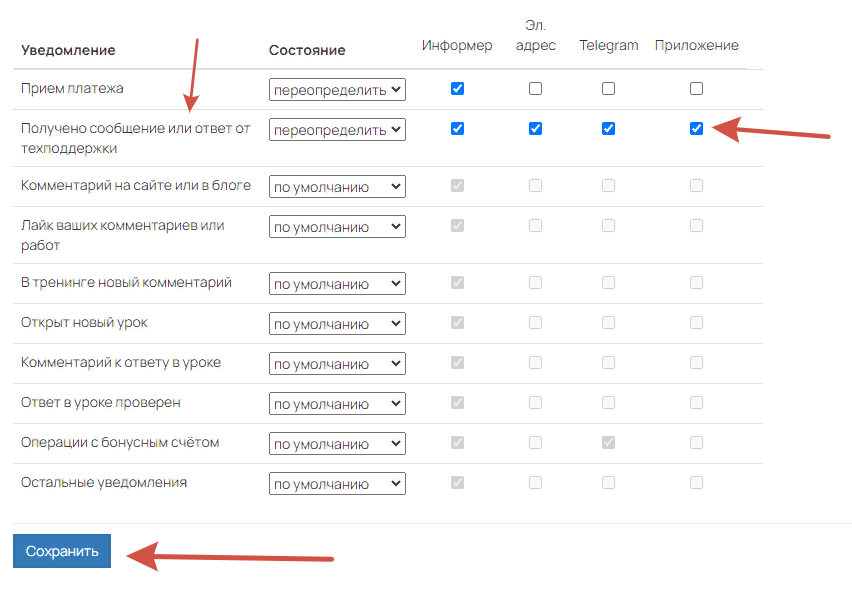The image size is (852, 600).
Task: Click the Telegram column header
Action: coord(608,45)
